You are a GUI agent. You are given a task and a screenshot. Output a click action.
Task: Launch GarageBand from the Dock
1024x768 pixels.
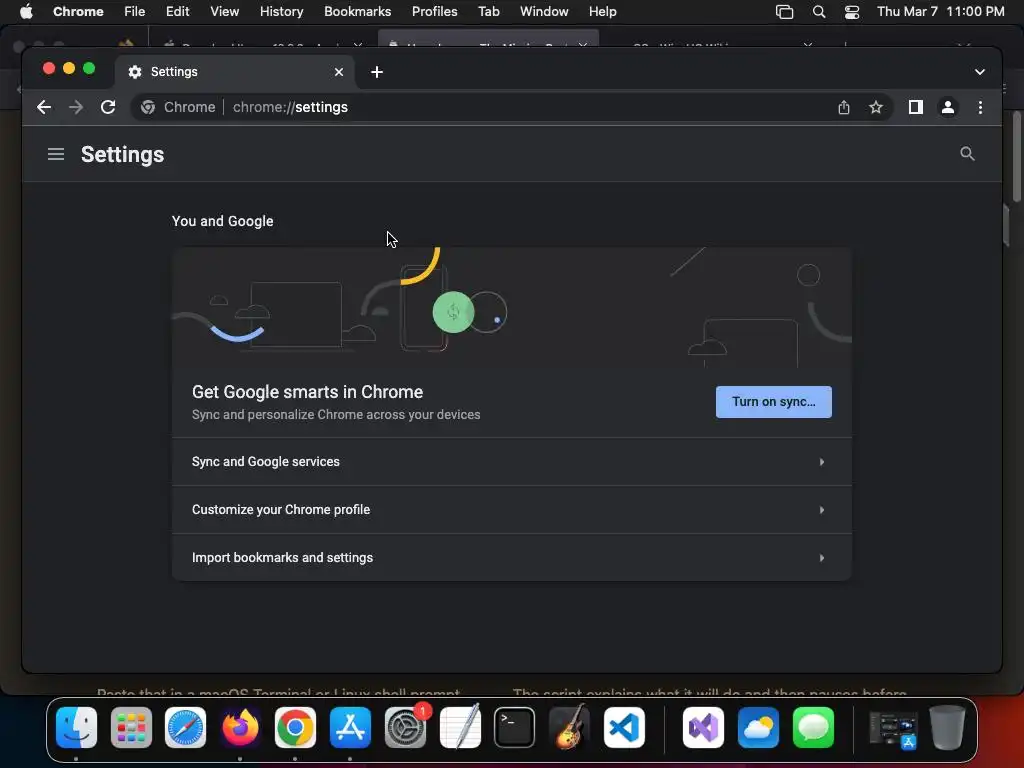coord(569,728)
